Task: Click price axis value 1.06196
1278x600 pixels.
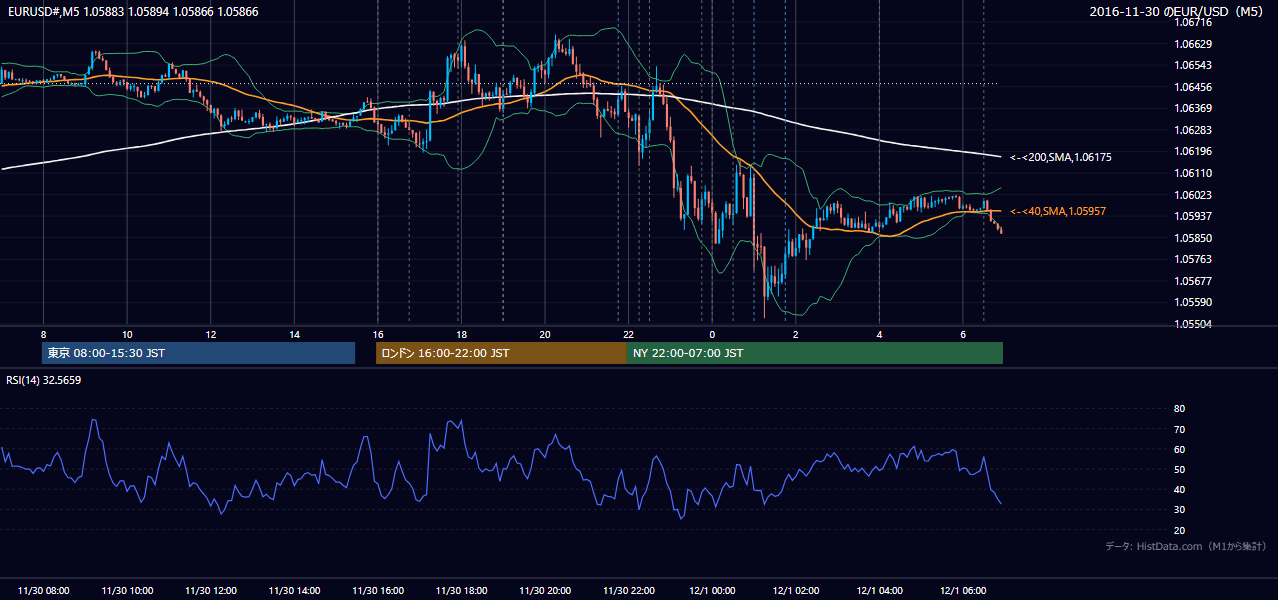Action: 1194,151
